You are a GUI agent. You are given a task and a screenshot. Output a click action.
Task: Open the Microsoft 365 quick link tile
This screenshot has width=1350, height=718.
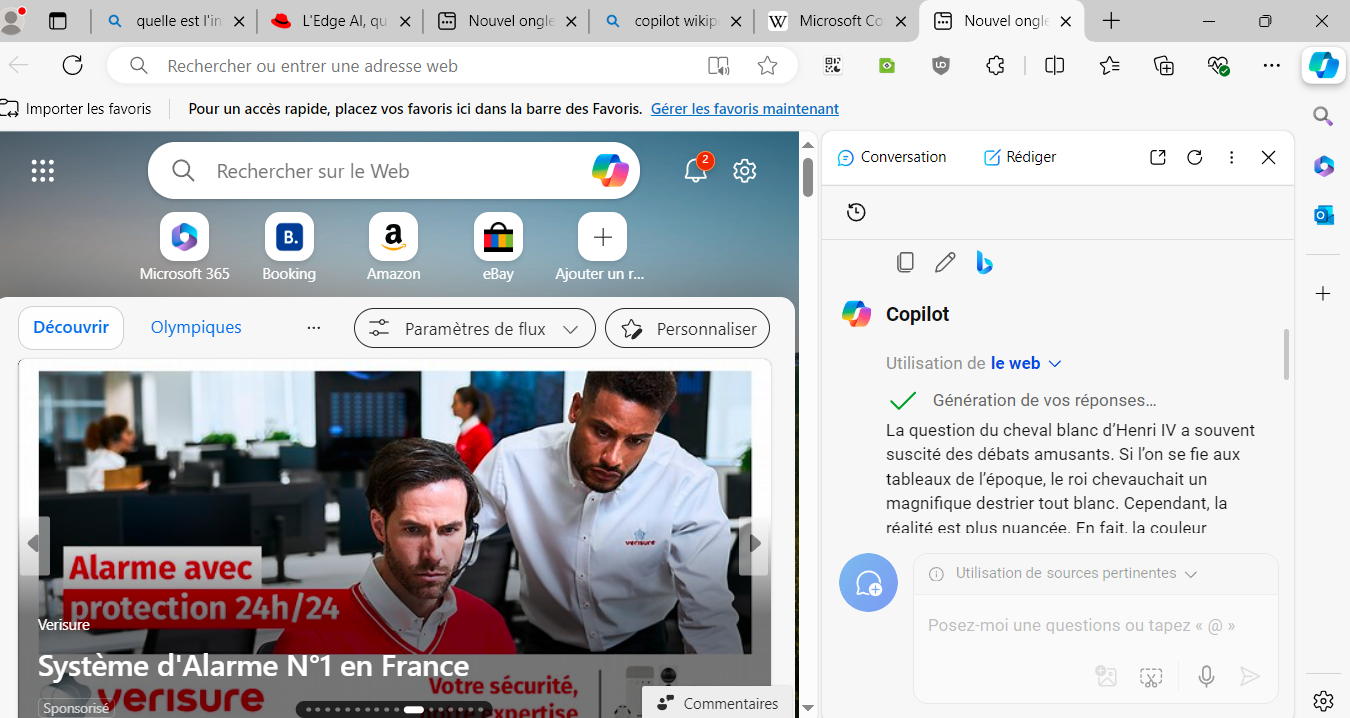click(x=184, y=247)
